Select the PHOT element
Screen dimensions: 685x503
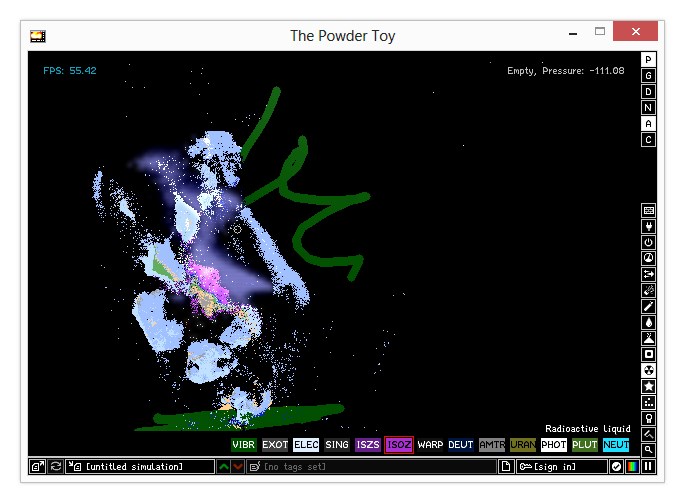click(554, 445)
